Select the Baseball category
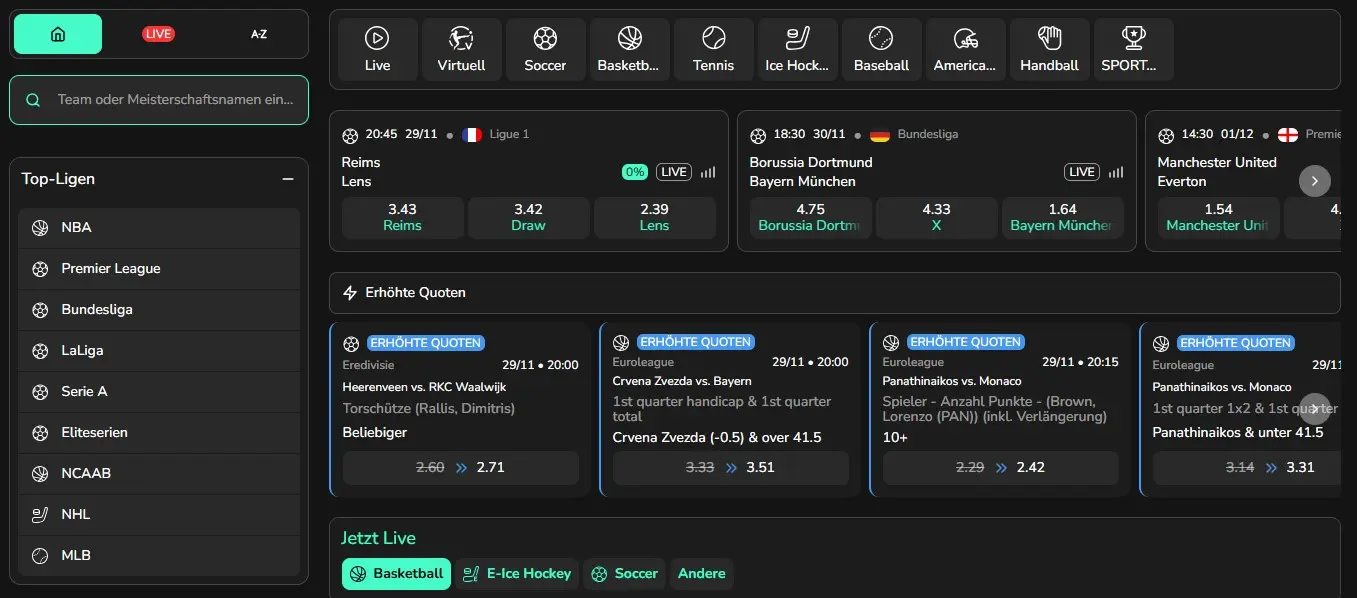 click(882, 49)
